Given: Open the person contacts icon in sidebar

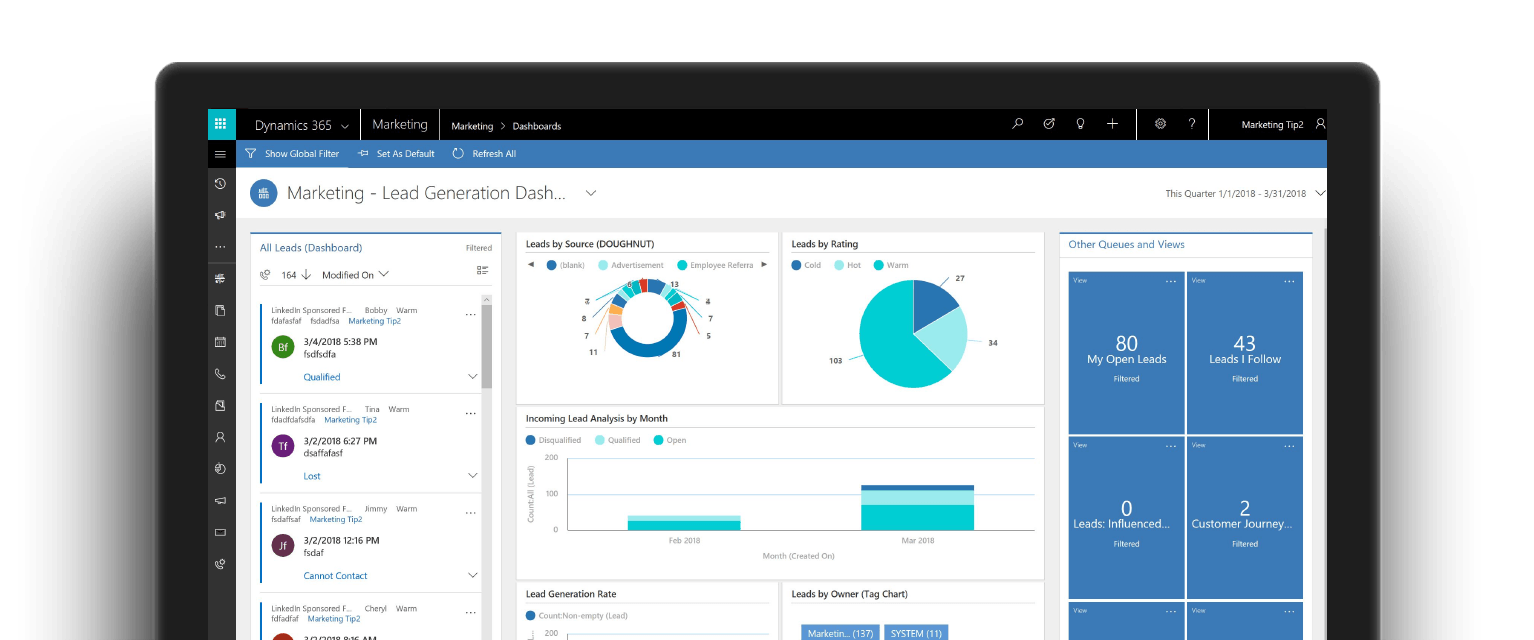Looking at the screenshot, I should [x=220, y=437].
